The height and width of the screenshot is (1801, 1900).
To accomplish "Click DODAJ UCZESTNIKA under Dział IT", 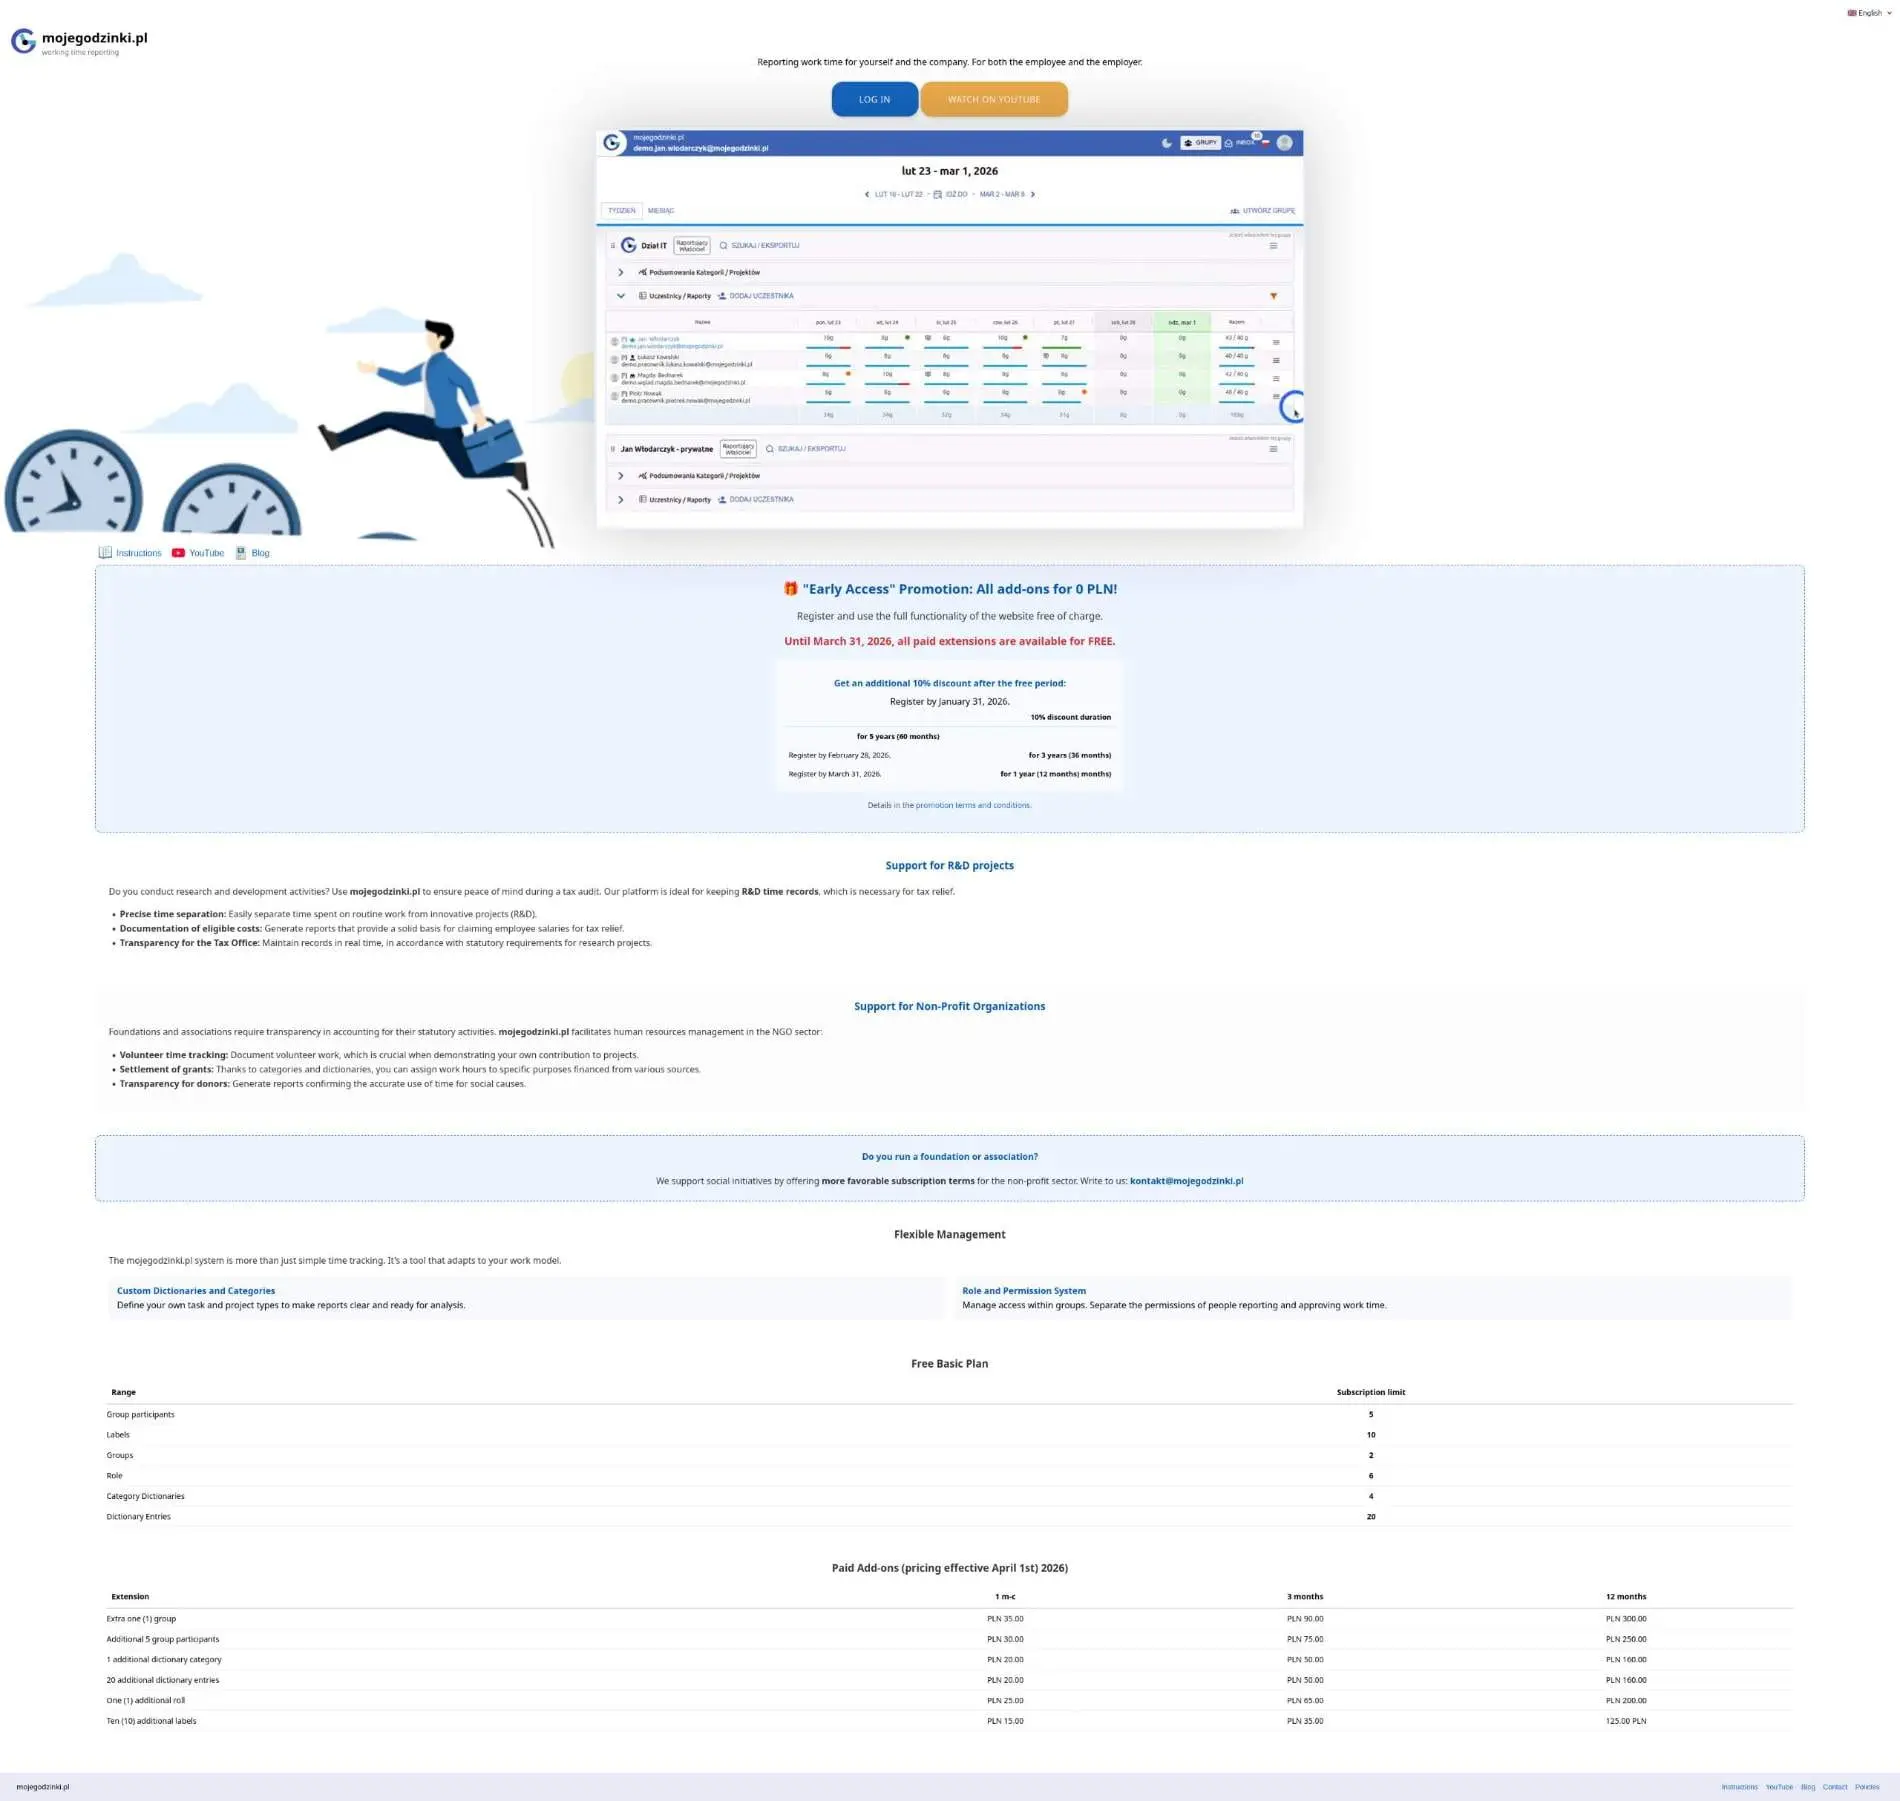I will pyautogui.click(x=755, y=296).
